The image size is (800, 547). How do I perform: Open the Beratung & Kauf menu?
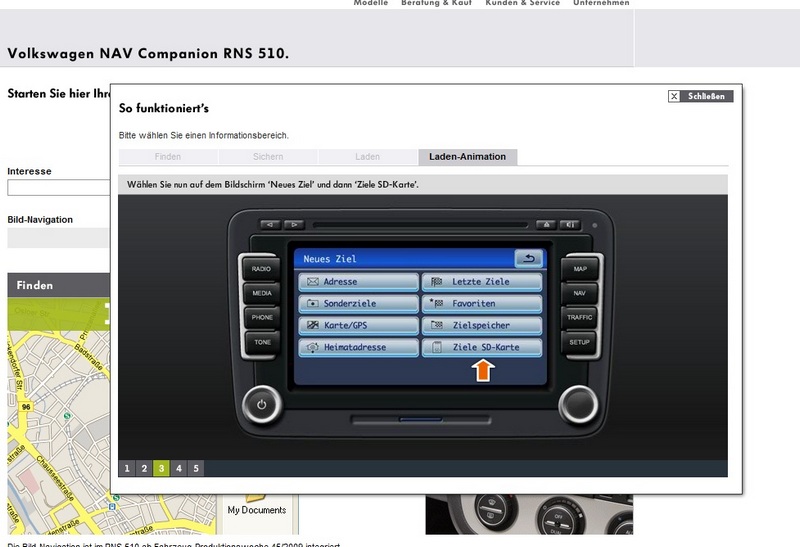tap(436, 3)
